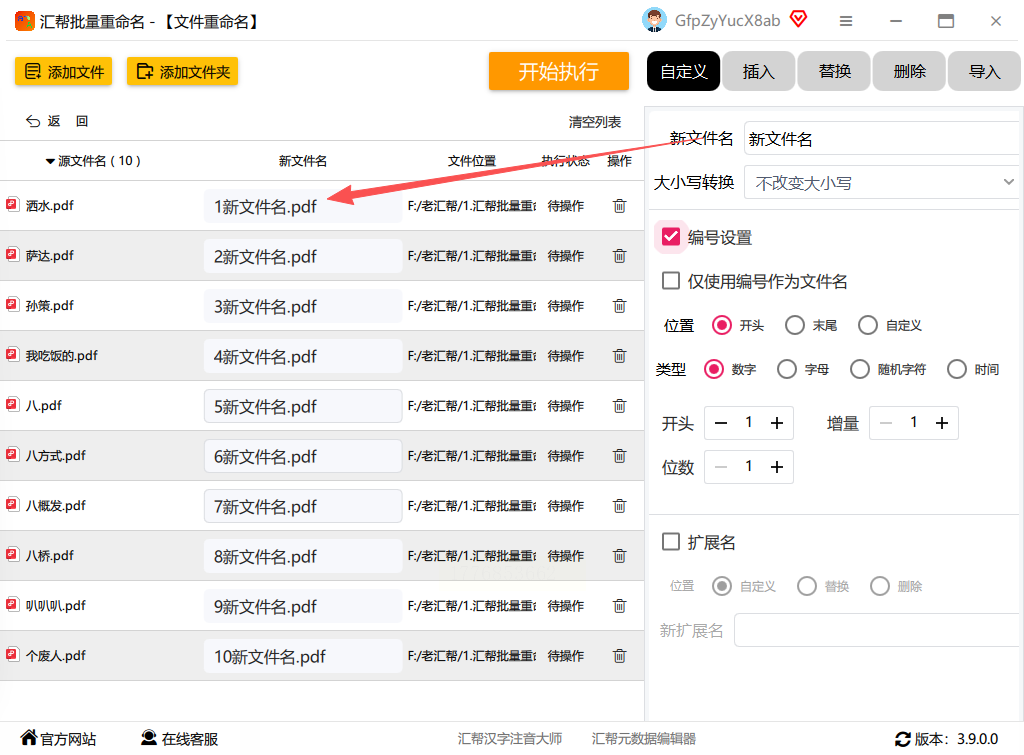Viewport: 1024px width, 755px height.
Task: Click the return arrow icon 返回
Action: (33, 121)
